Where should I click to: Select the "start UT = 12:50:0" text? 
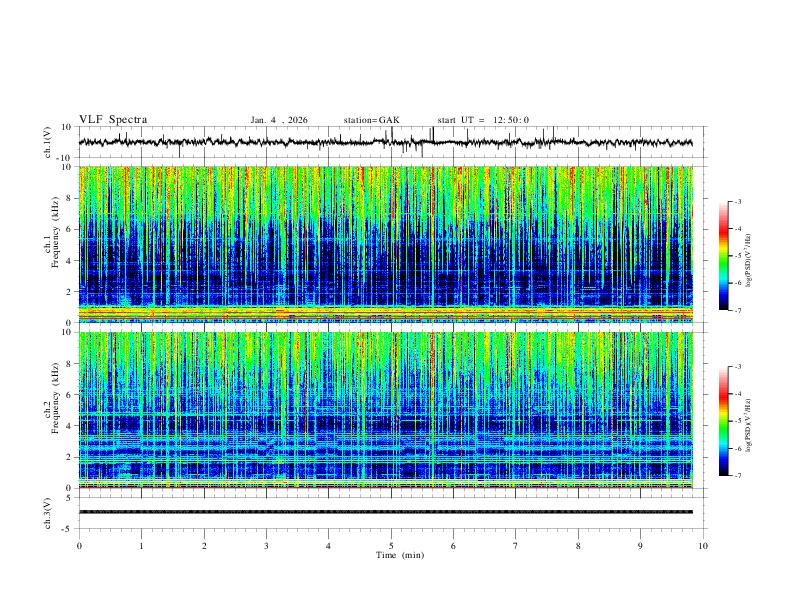pyautogui.click(x=483, y=120)
